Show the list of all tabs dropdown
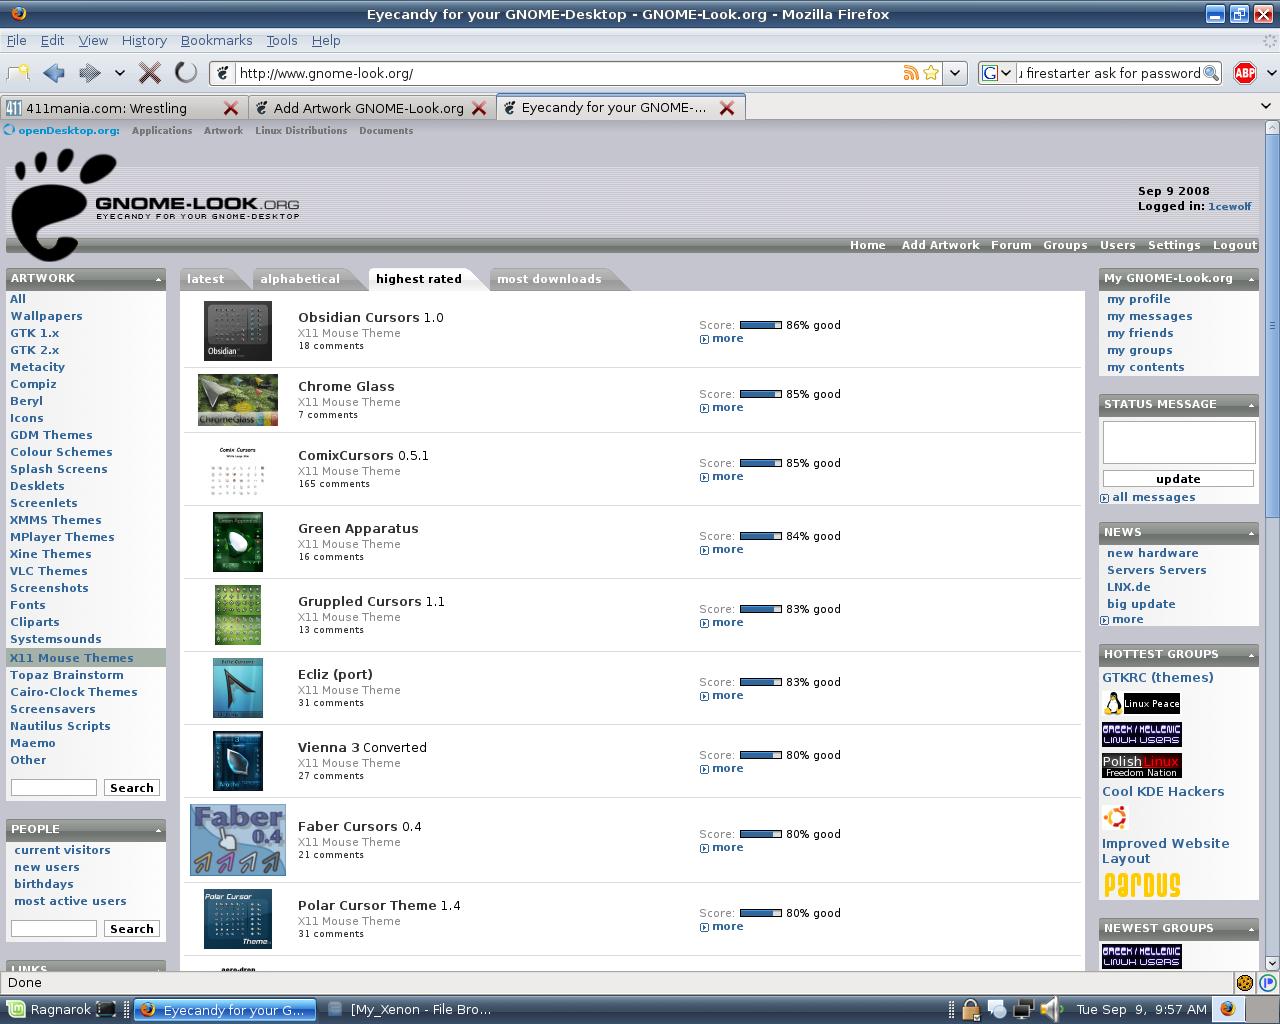Screen dimensions: 1280x1024 tap(1266, 106)
